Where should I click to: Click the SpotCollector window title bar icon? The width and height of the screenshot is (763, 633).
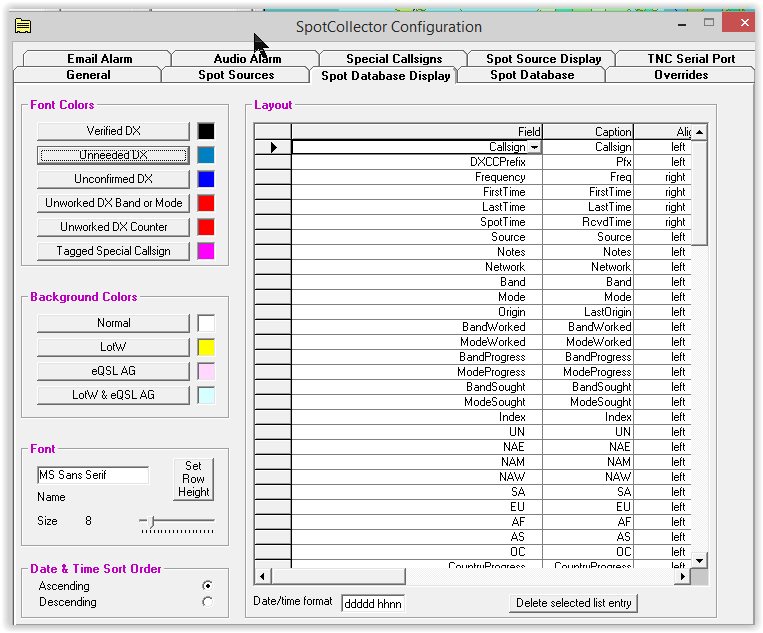[x=23, y=26]
